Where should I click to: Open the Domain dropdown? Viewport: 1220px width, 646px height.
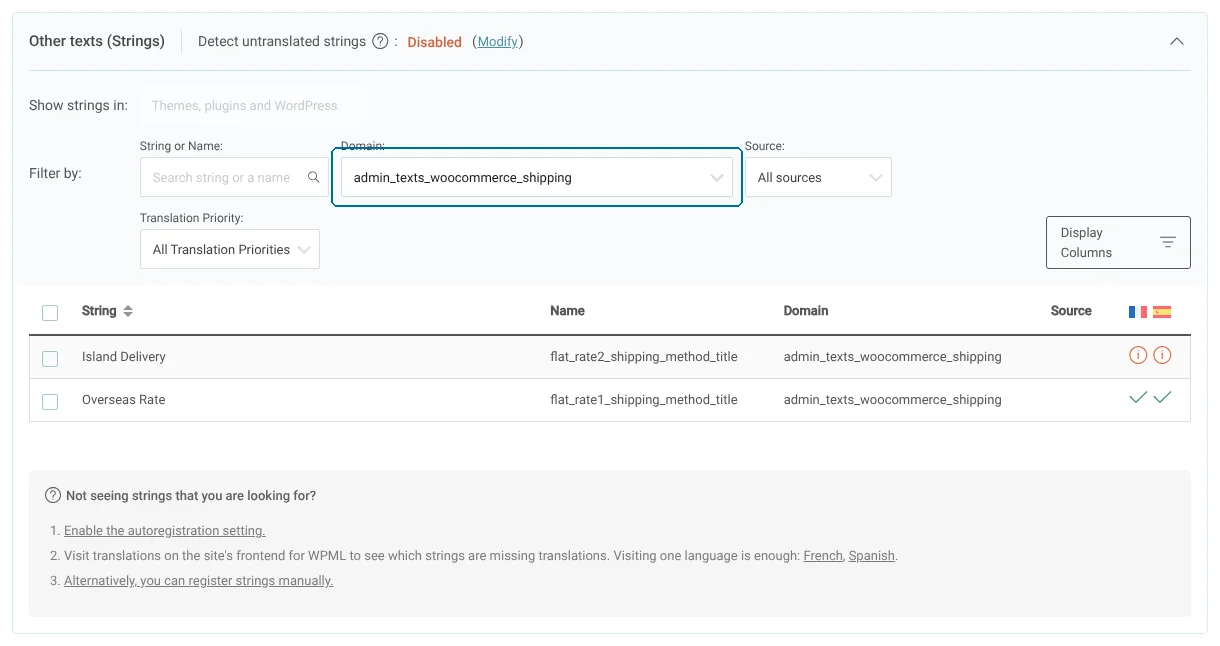tap(537, 177)
